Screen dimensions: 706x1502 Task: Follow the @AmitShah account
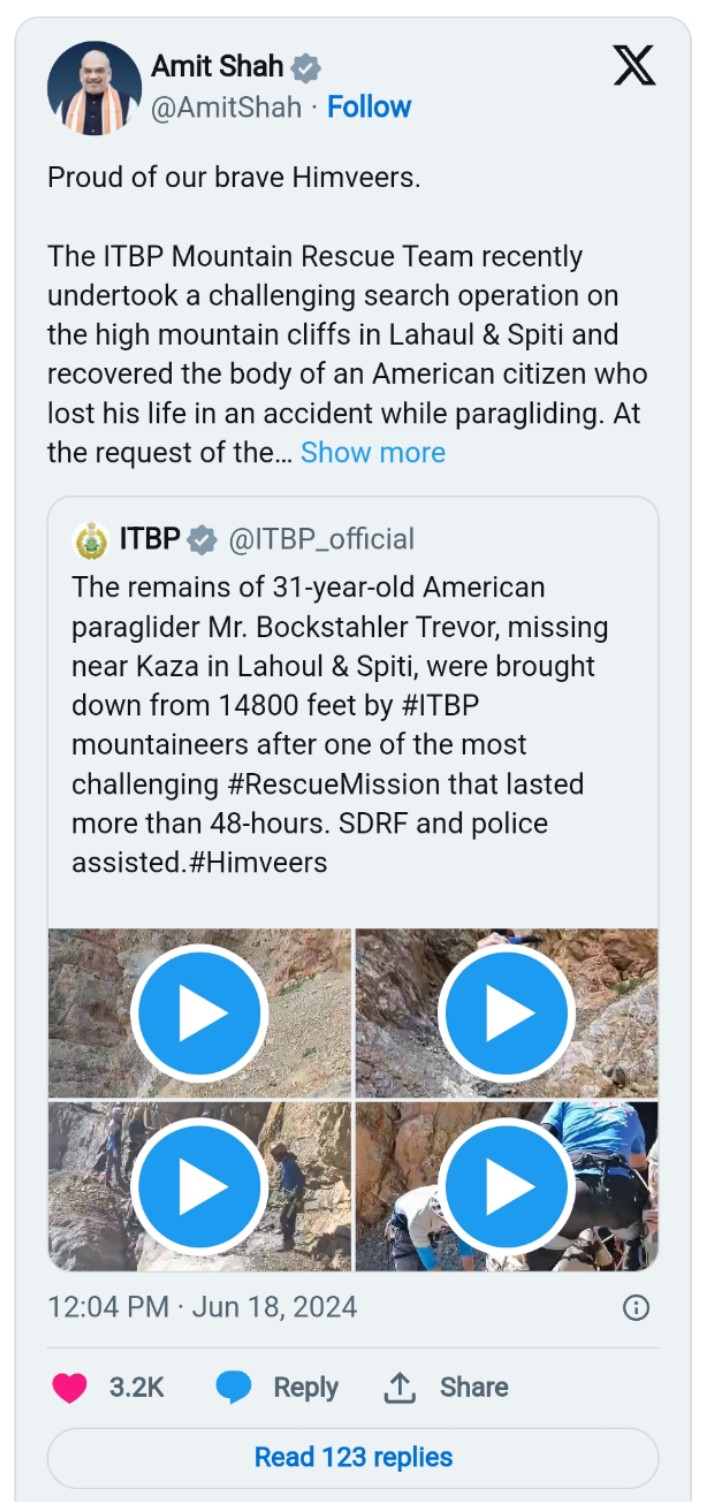369,107
